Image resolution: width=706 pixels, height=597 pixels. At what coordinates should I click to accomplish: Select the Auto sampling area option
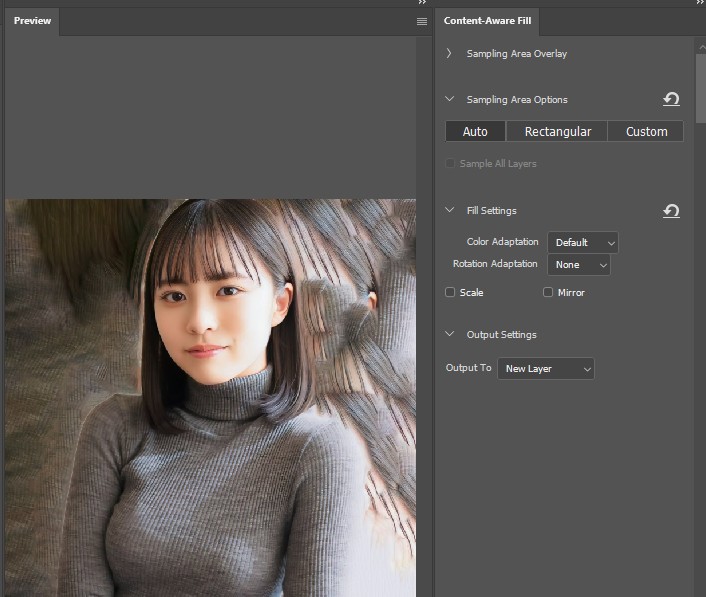475,131
